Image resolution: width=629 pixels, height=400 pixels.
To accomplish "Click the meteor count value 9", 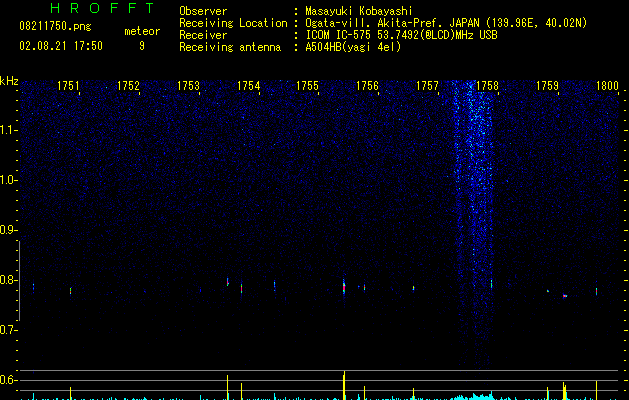I will pyautogui.click(x=142, y=46).
